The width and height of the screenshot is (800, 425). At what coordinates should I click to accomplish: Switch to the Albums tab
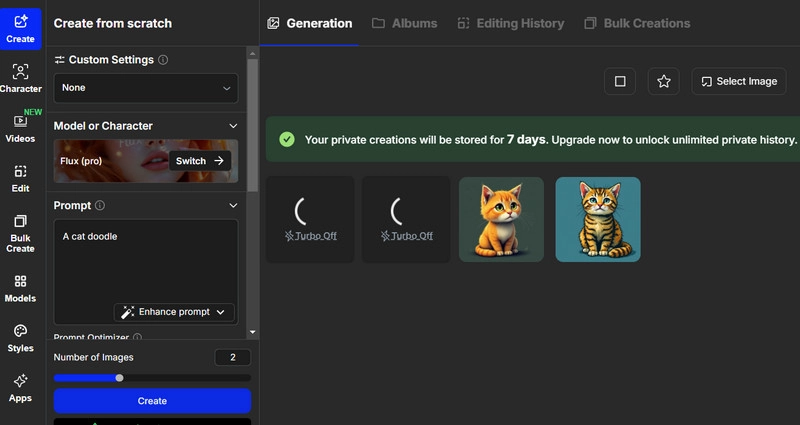coord(405,23)
